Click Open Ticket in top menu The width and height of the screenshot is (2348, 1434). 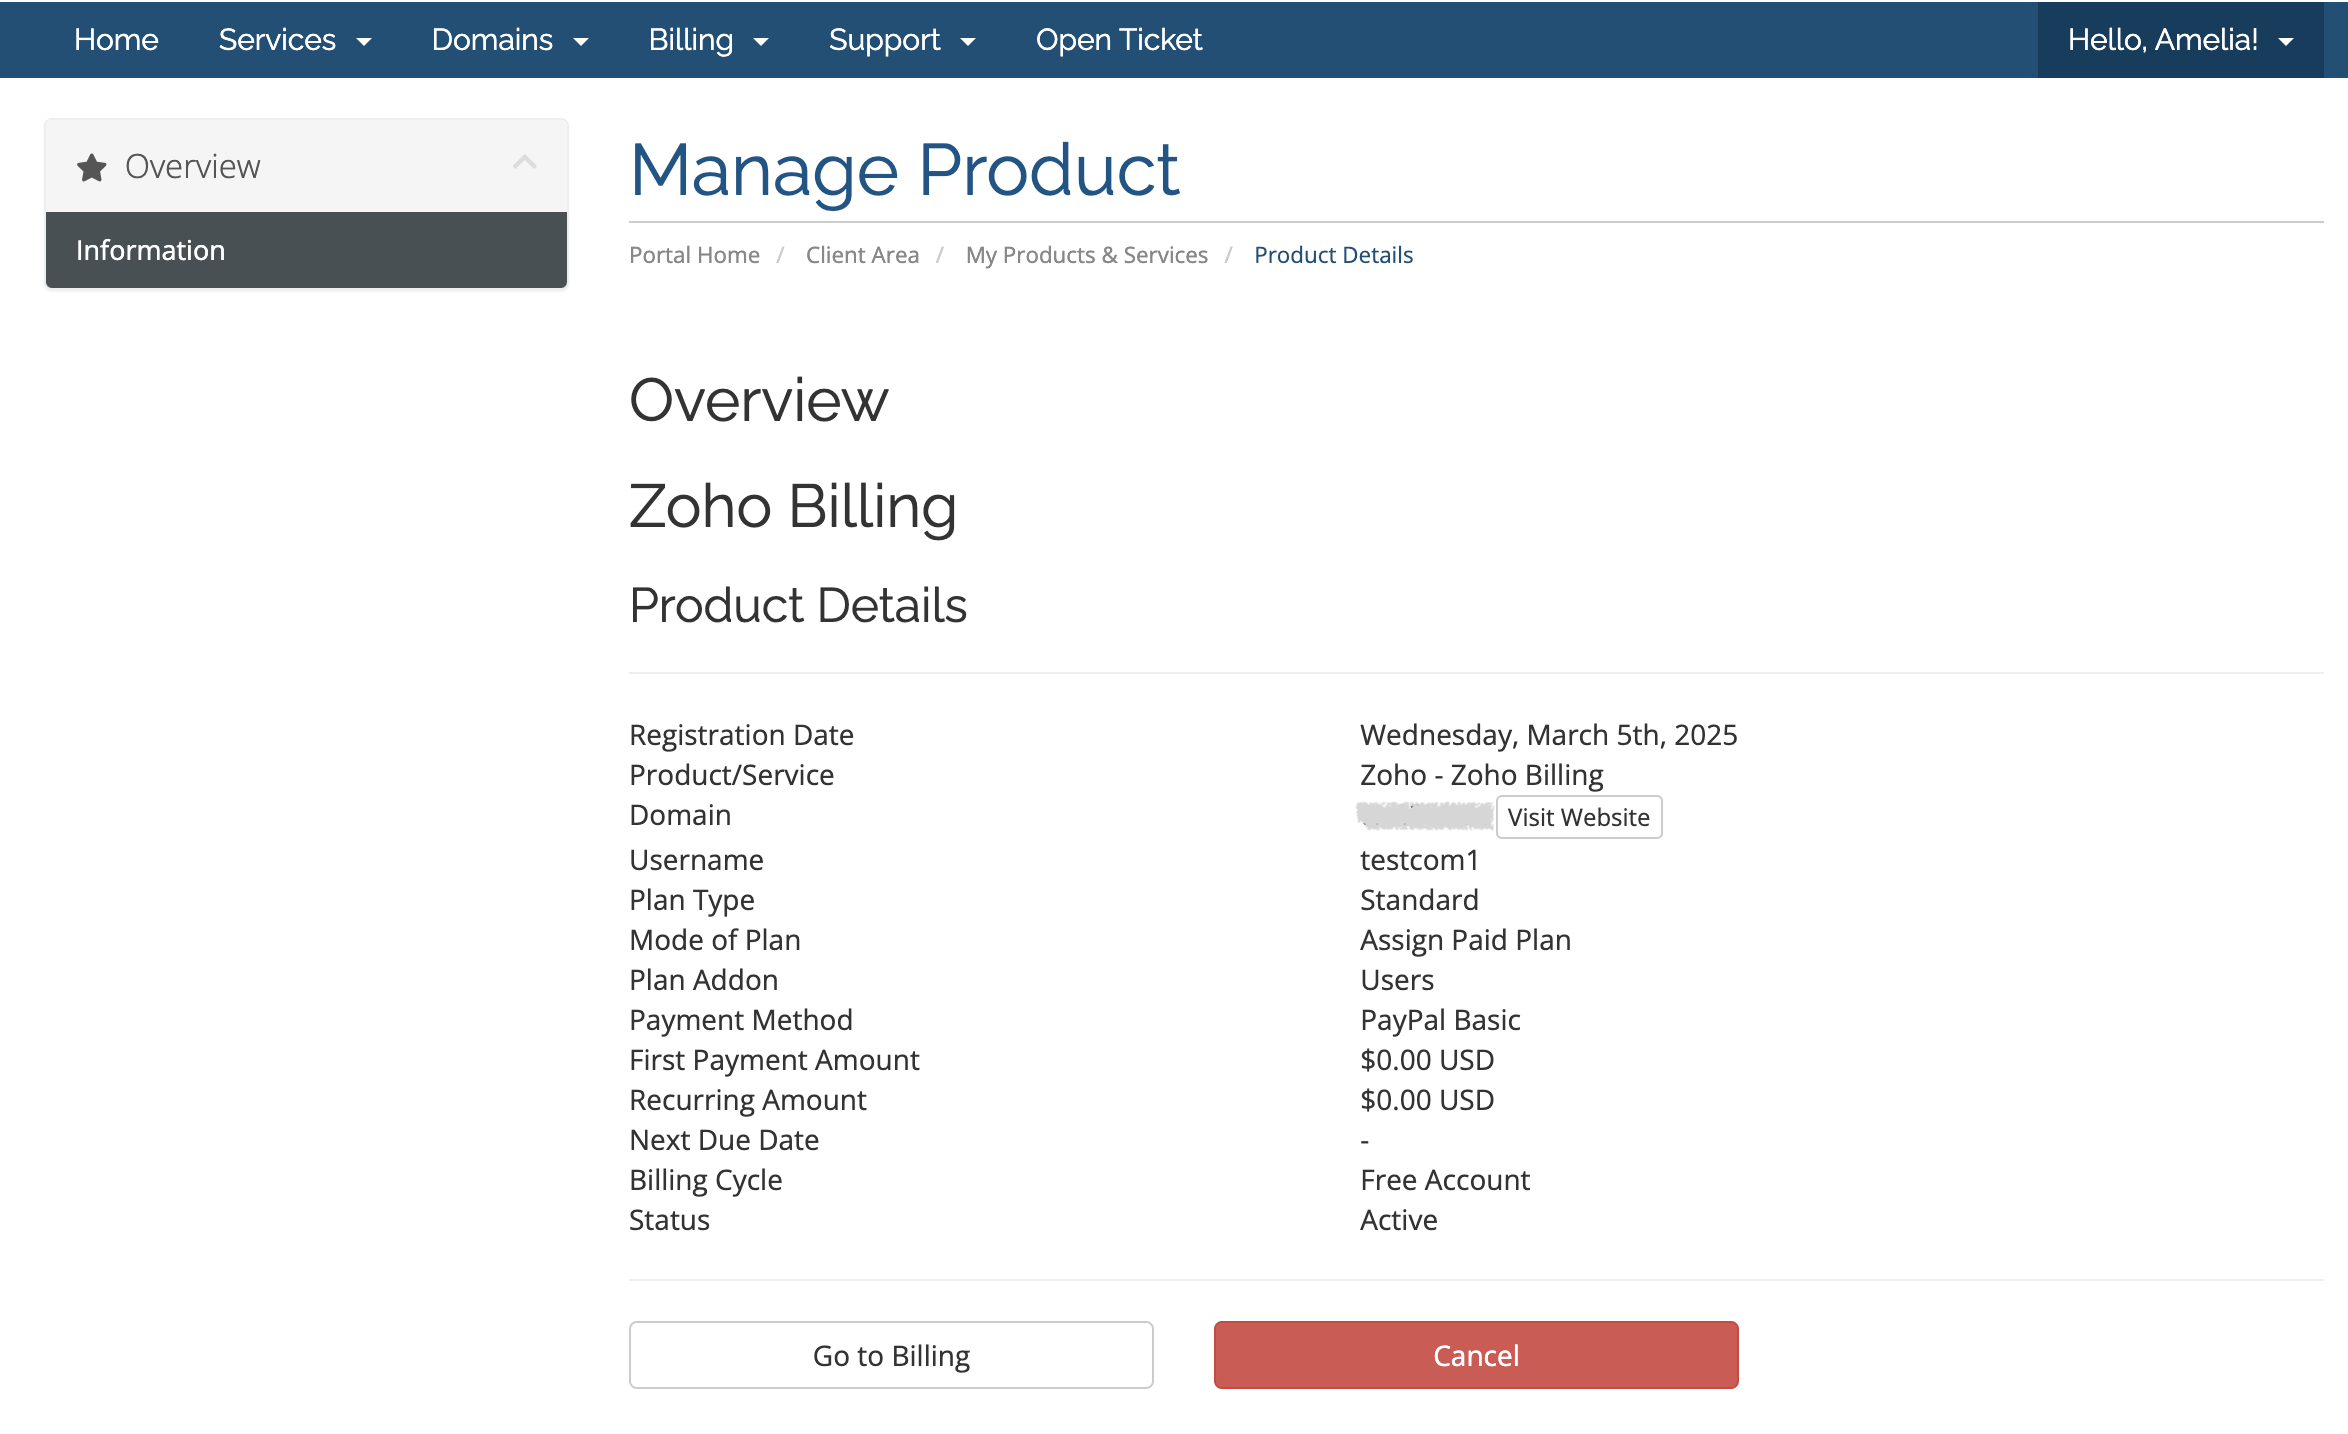tap(1118, 40)
